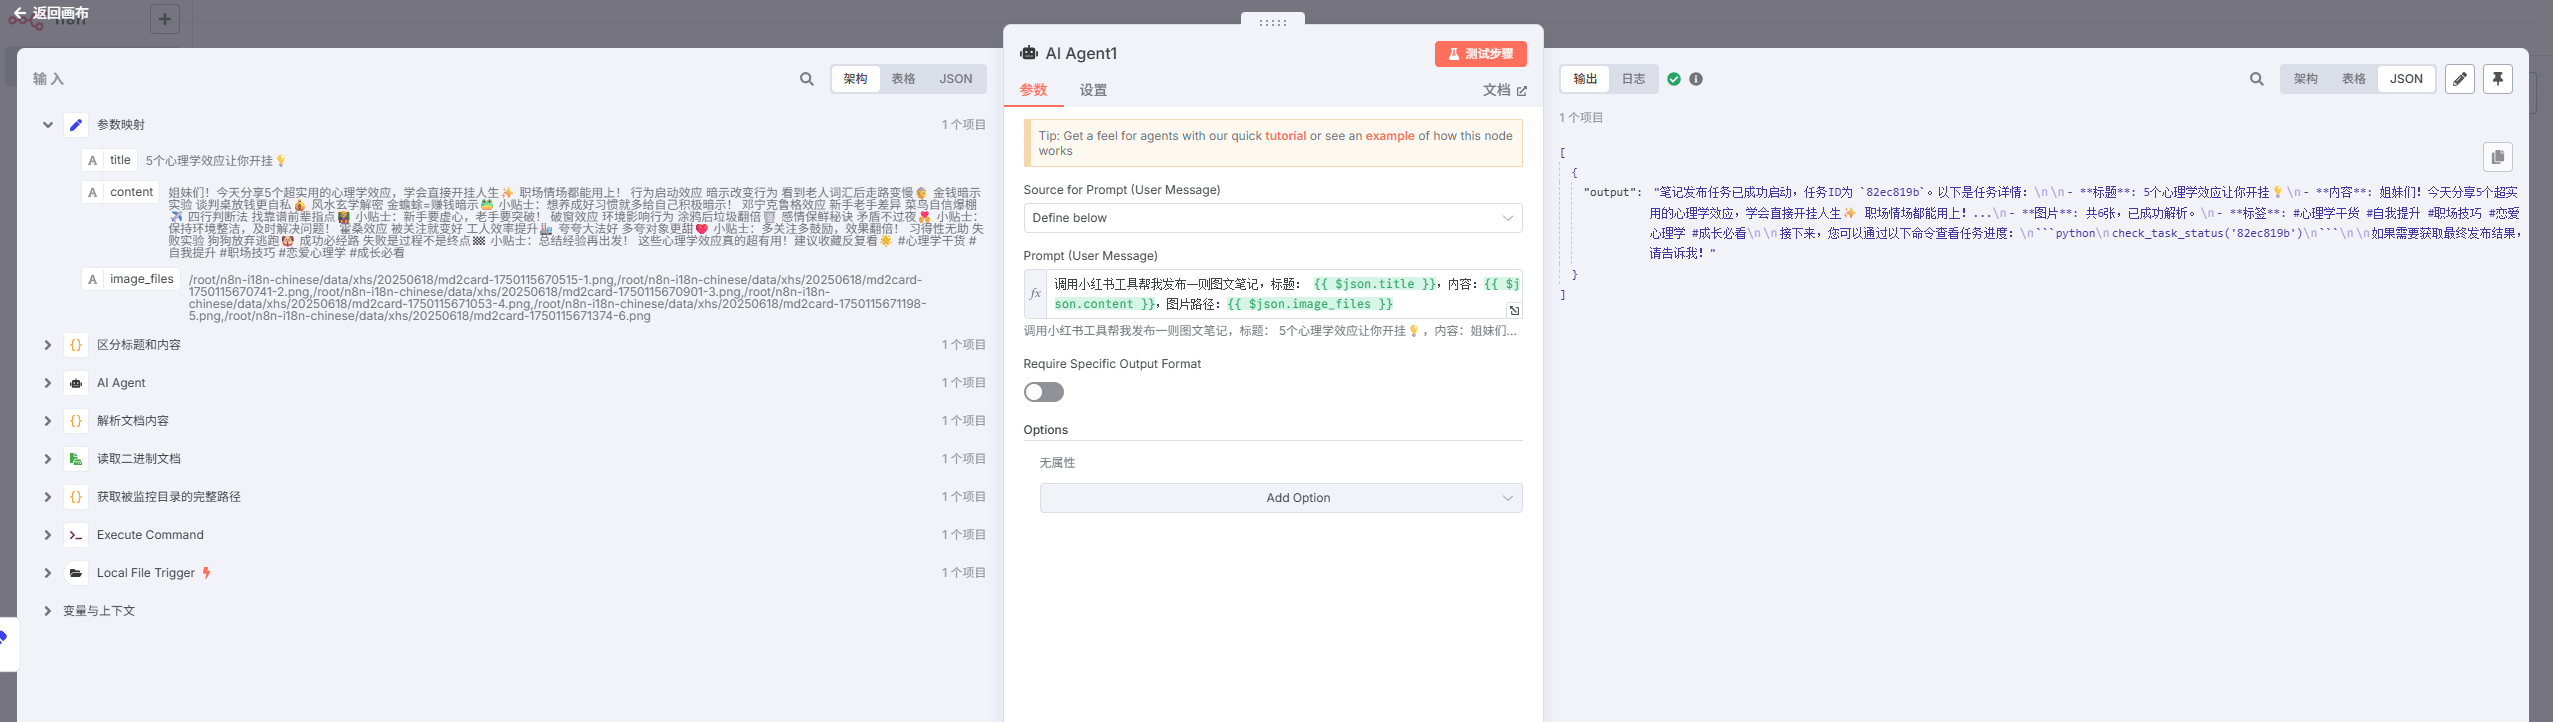This screenshot has height=722, width=2553.
Task: Click the expand prompt editor icon
Action: 1514,310
